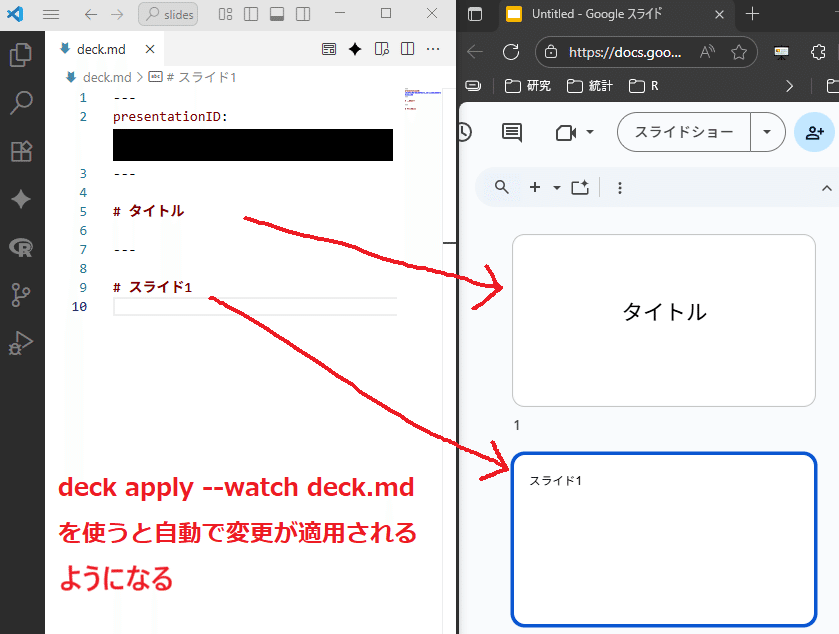The height and width of the screenshot is (634, 839).
Task: Close the Untitled - Google スライド browser tab
Action: coord(720,14)
